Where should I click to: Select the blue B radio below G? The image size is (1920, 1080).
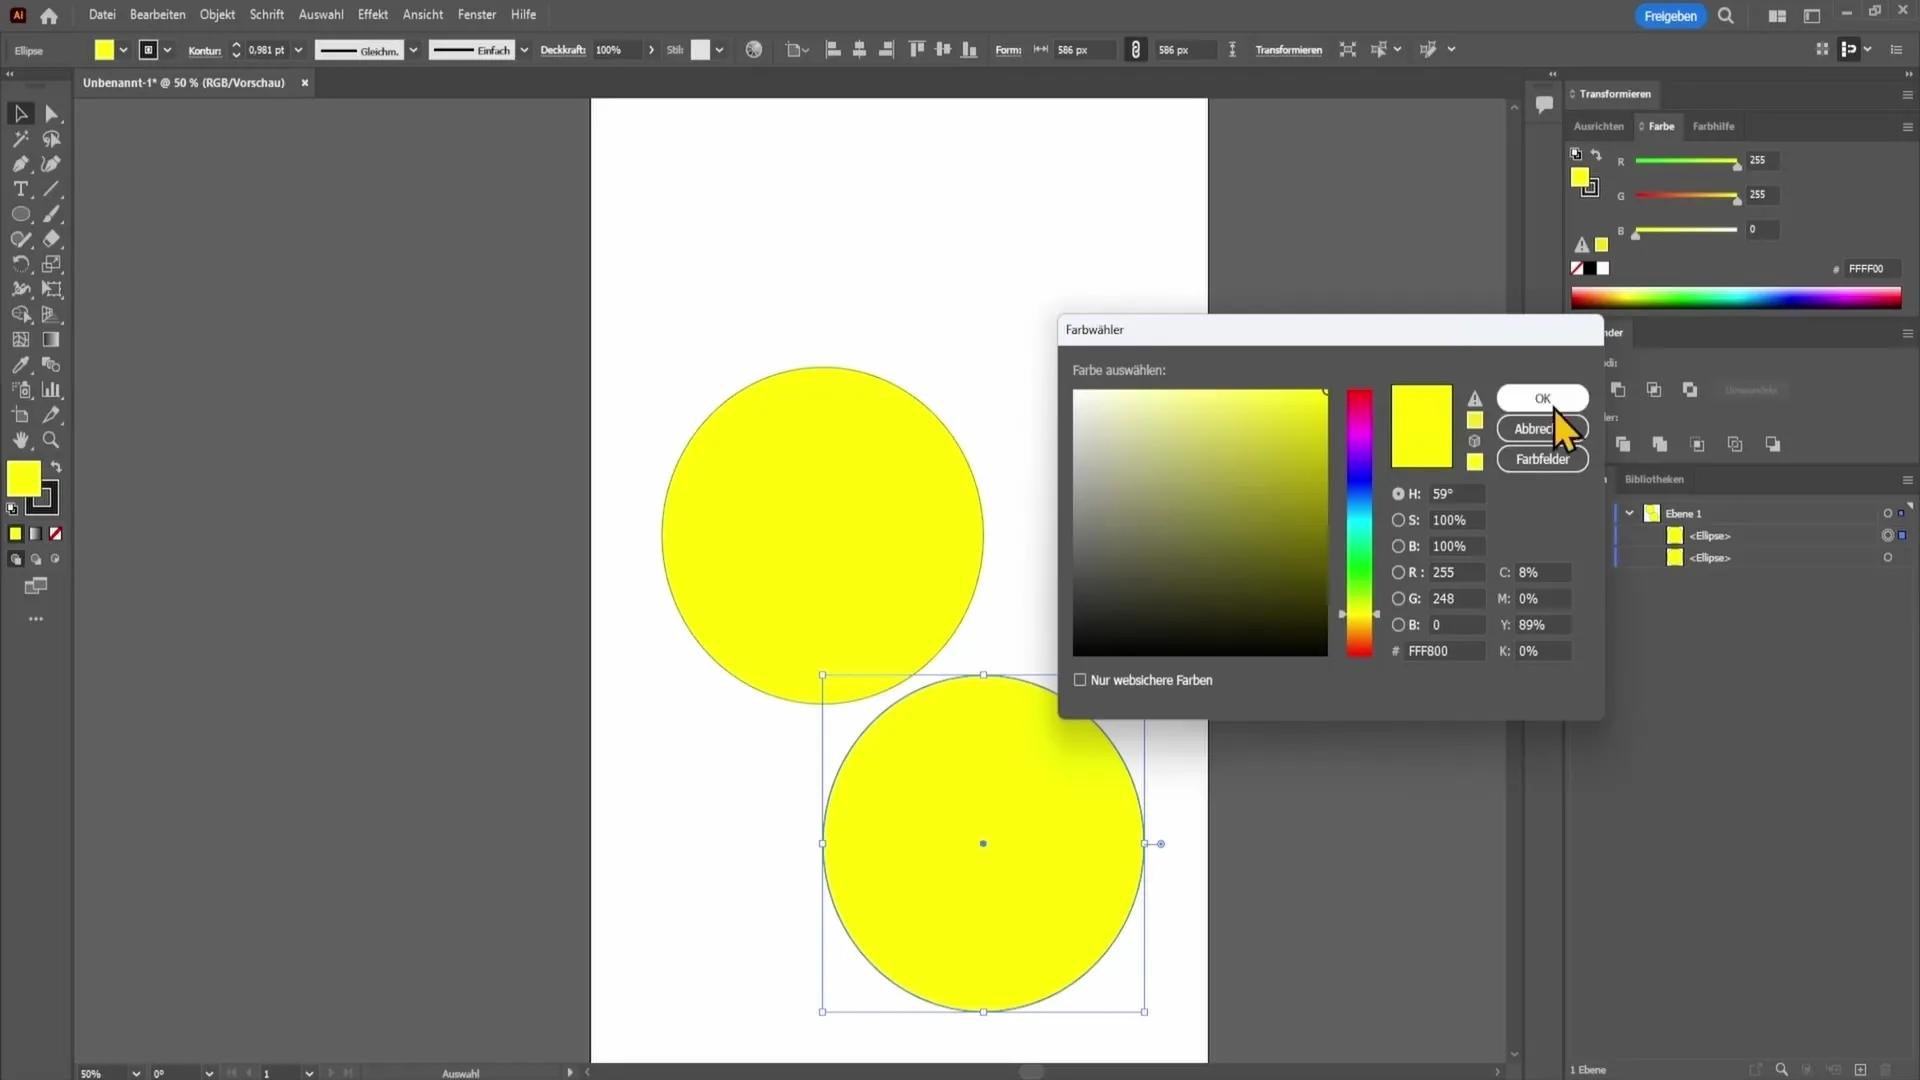tap(1398, 625)
